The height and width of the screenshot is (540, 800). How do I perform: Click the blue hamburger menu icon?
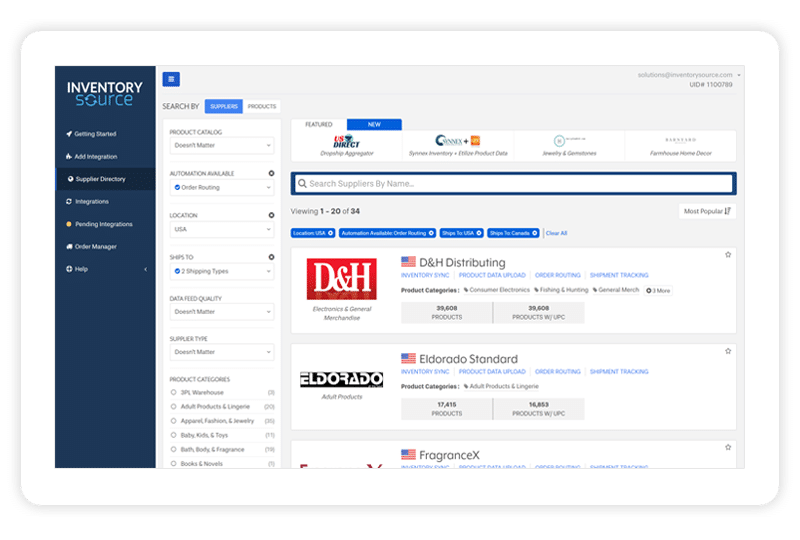click(171, 79)
